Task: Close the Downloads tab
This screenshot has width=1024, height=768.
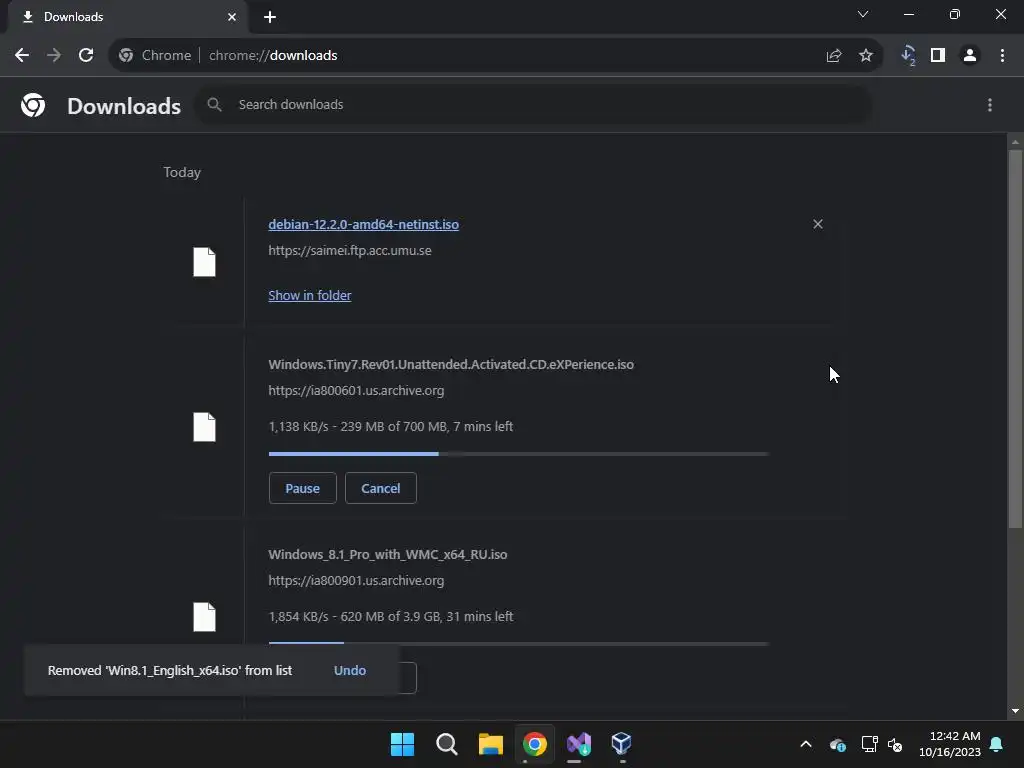Action: [x=232, y=17]
